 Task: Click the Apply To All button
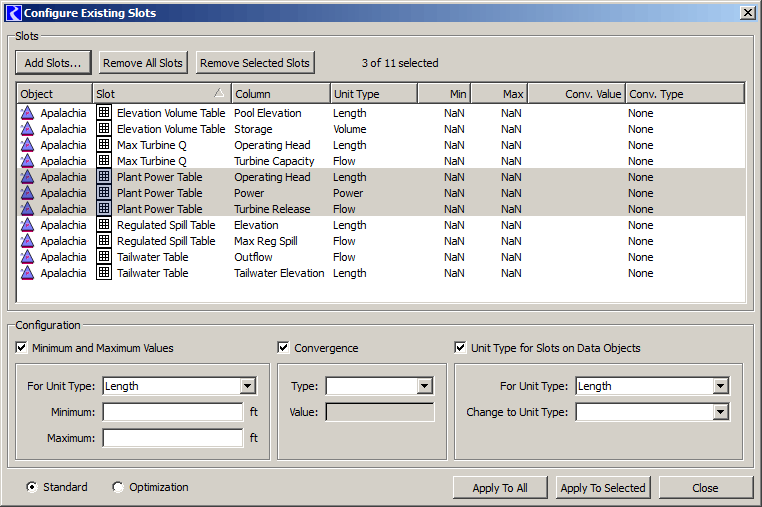(500, 488)
